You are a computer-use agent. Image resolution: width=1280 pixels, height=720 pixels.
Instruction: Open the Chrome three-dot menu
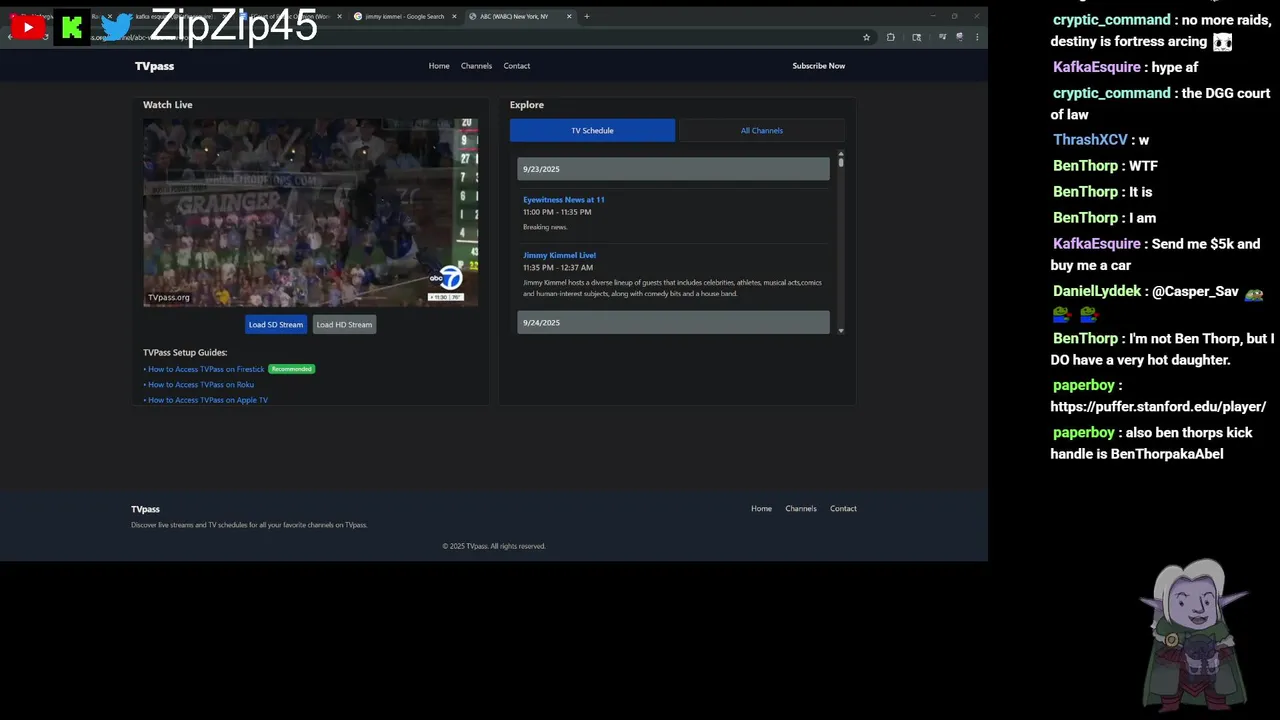[977, 37]
